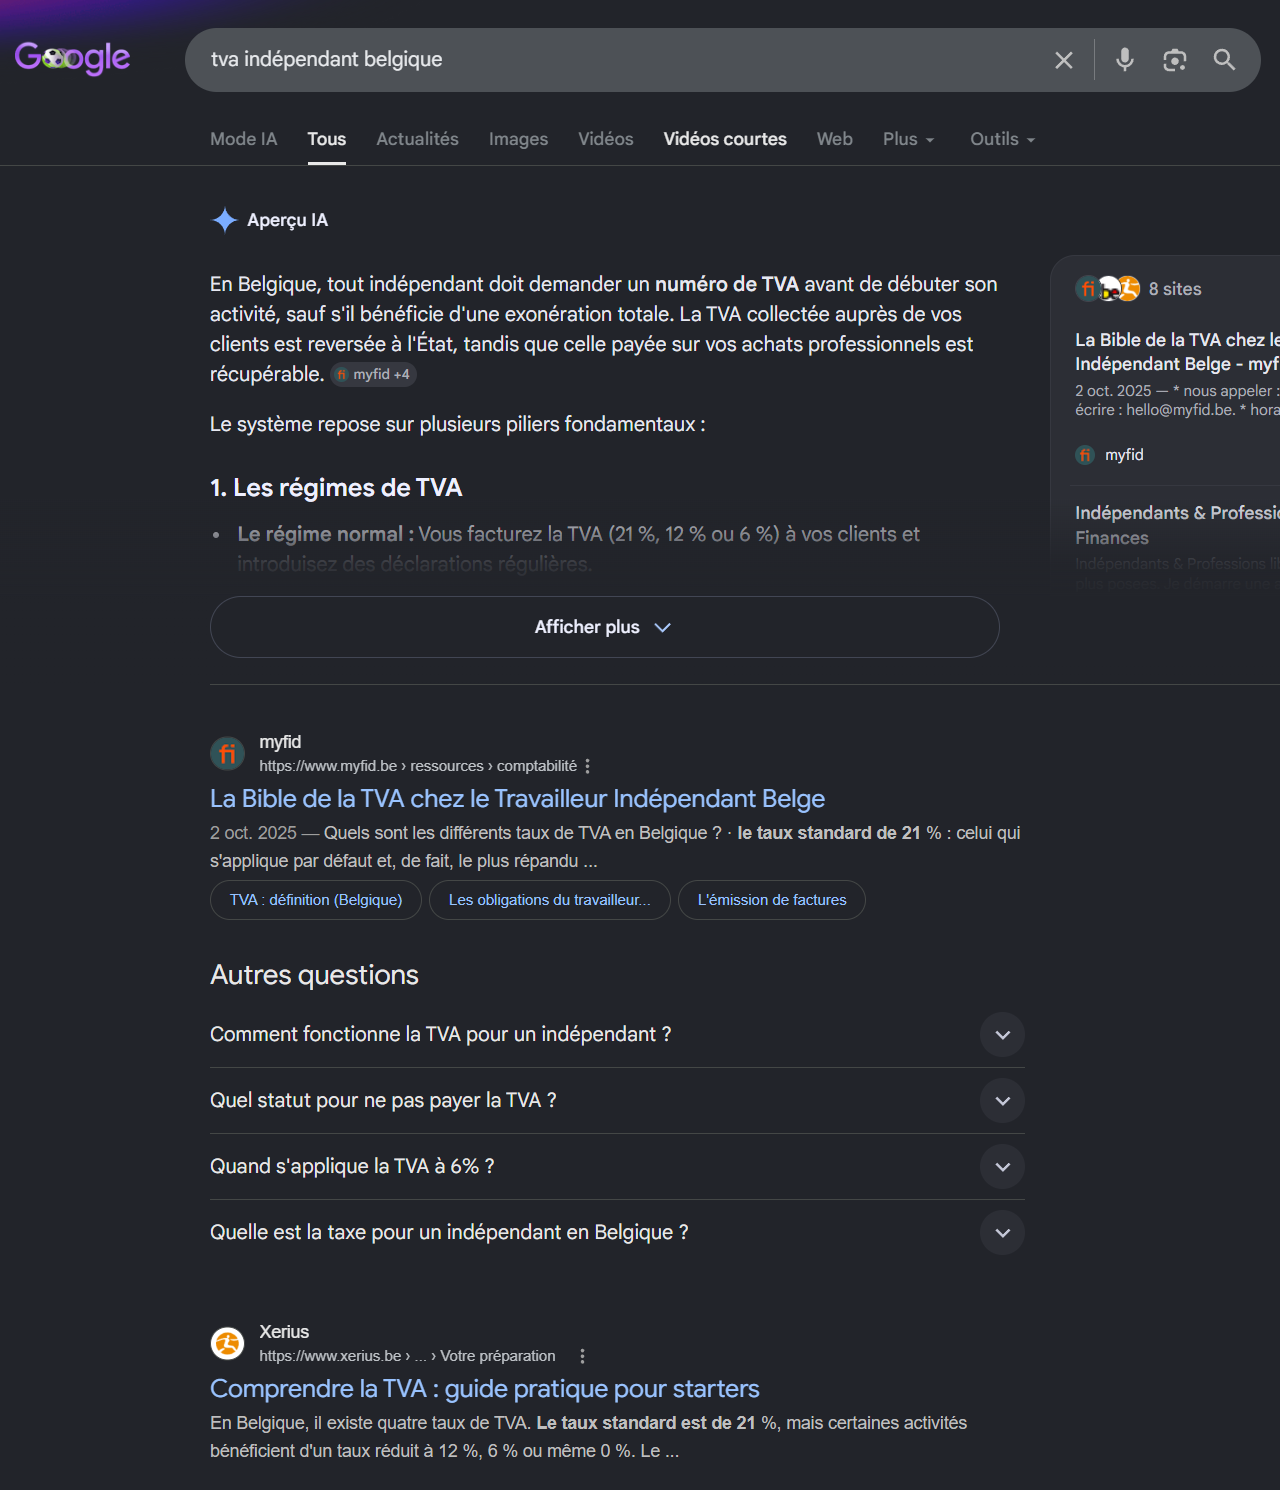The width and height of the screenshot is (1280, 1490).
Task: Open Google Lens image search icon
Action: pyautogui.click(x=1175, y=60)
